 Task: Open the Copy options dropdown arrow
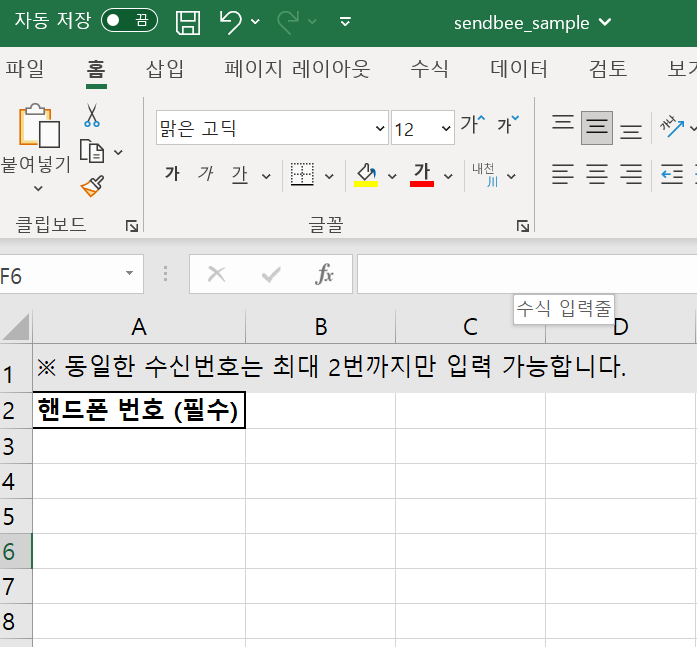pyautogui.click(x=118, y=152)
